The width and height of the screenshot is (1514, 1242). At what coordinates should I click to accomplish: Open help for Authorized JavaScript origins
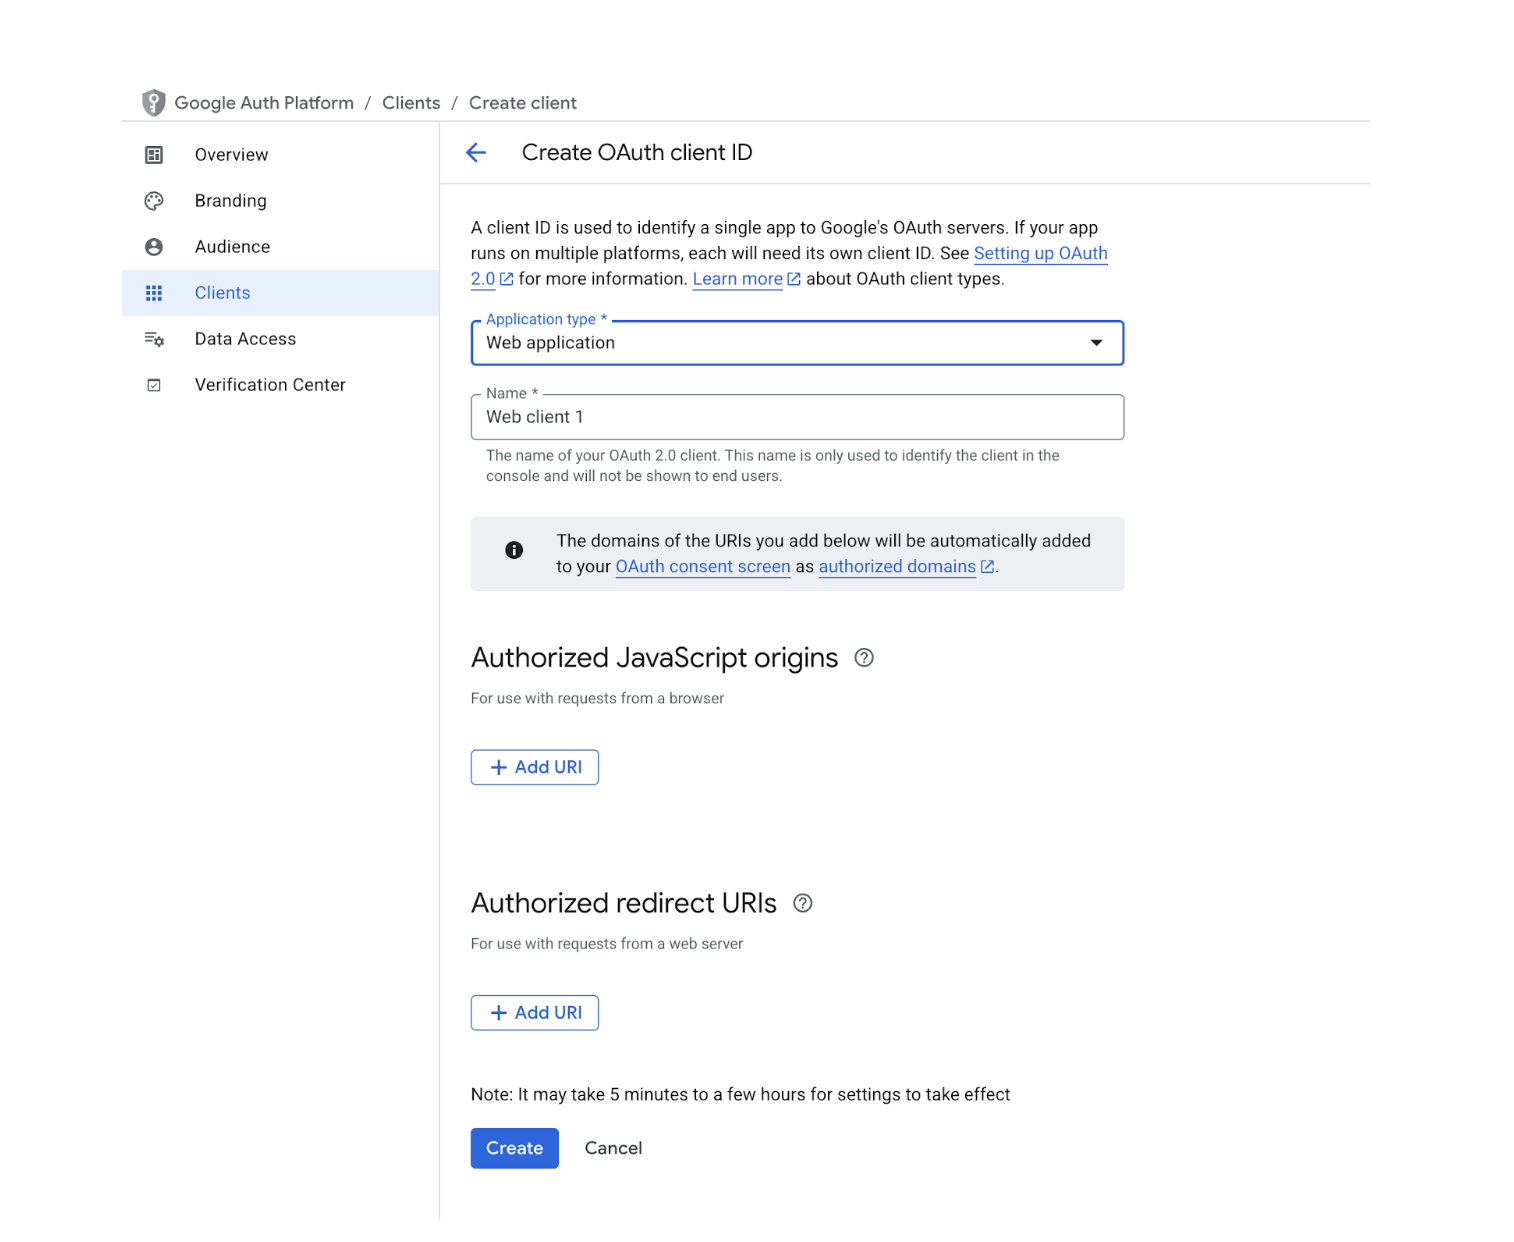coord(864,658)
